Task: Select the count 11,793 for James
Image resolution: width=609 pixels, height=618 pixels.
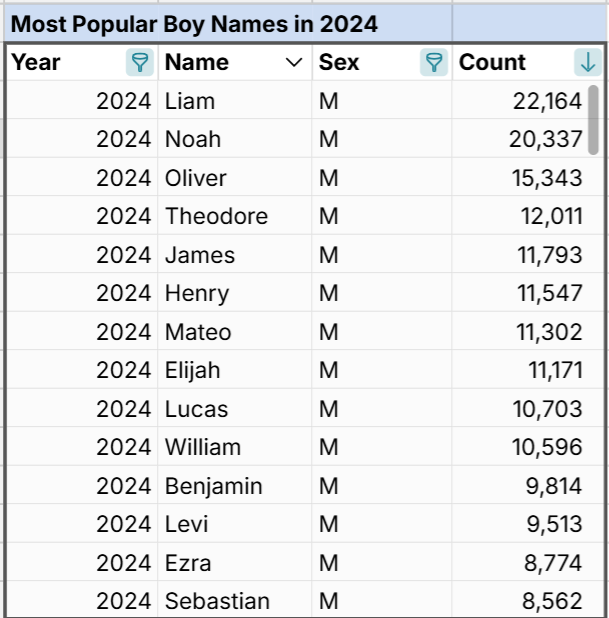Action: click(550, 255)
